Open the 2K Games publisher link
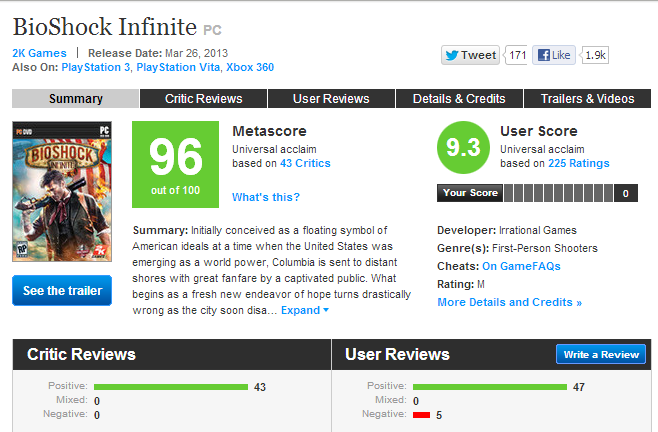Screen dimensions: 658x432 39,53
